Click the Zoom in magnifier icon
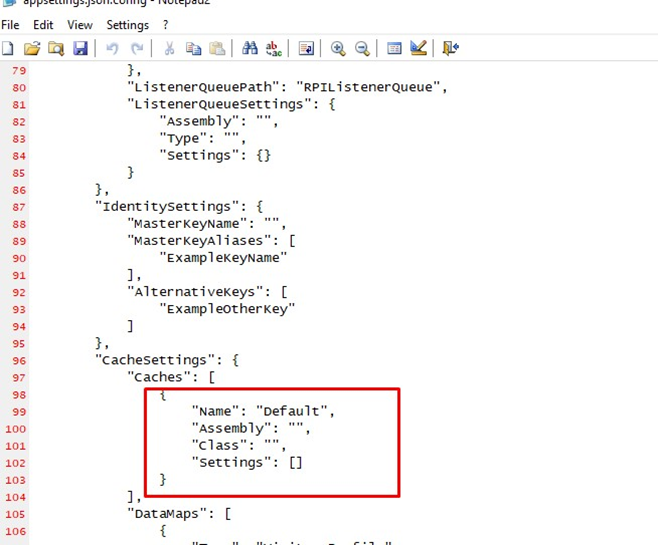The height and width of the screenshot is (545, 658). pos(338,48)
